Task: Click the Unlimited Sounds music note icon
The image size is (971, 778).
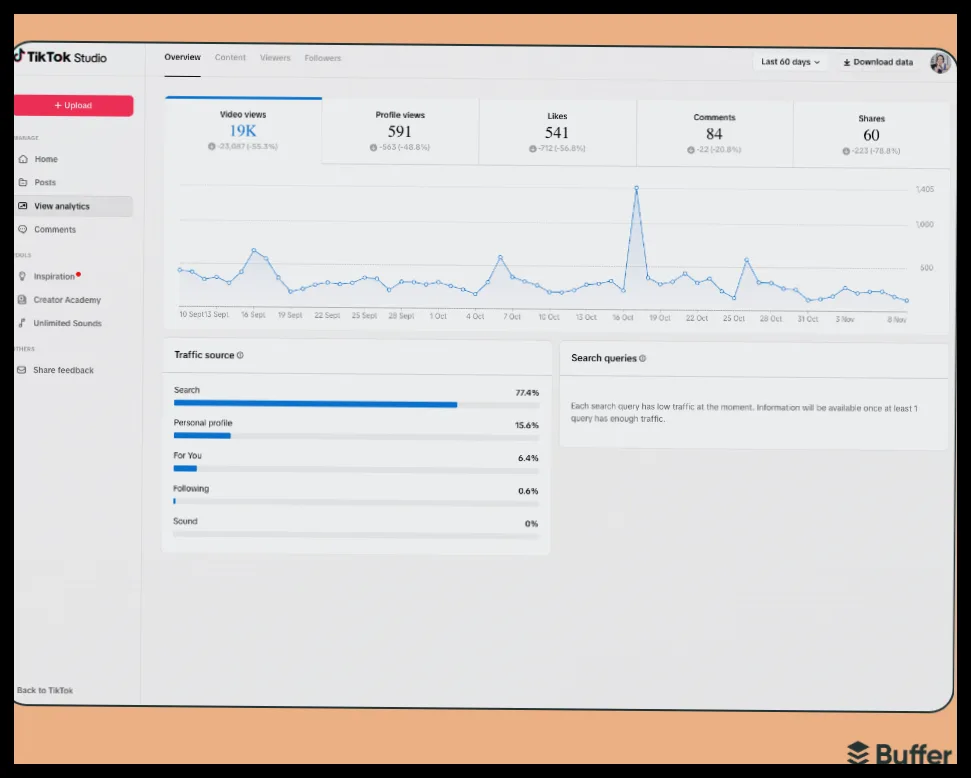Action: [22, 323]
